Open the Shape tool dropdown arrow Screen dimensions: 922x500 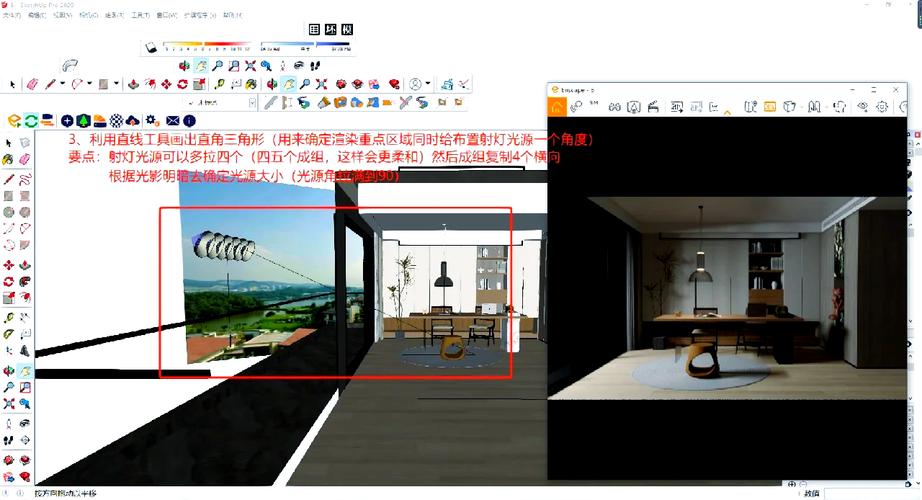(x=116, y=84)
